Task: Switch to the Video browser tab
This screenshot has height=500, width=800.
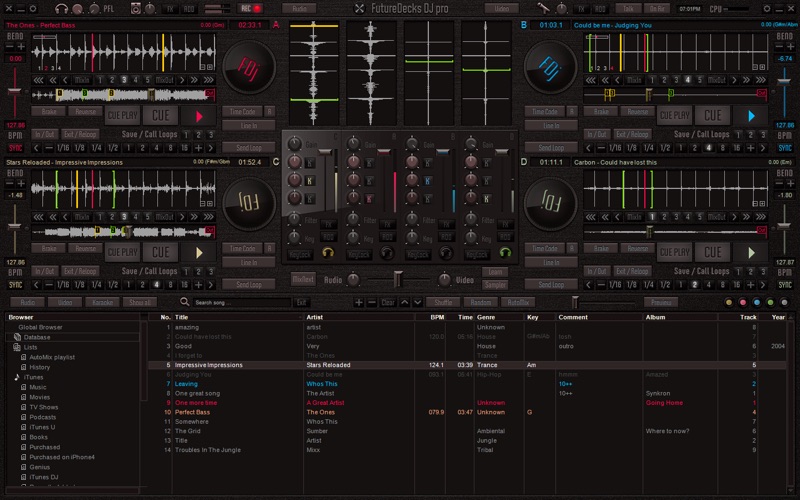Action: point(65,302)
